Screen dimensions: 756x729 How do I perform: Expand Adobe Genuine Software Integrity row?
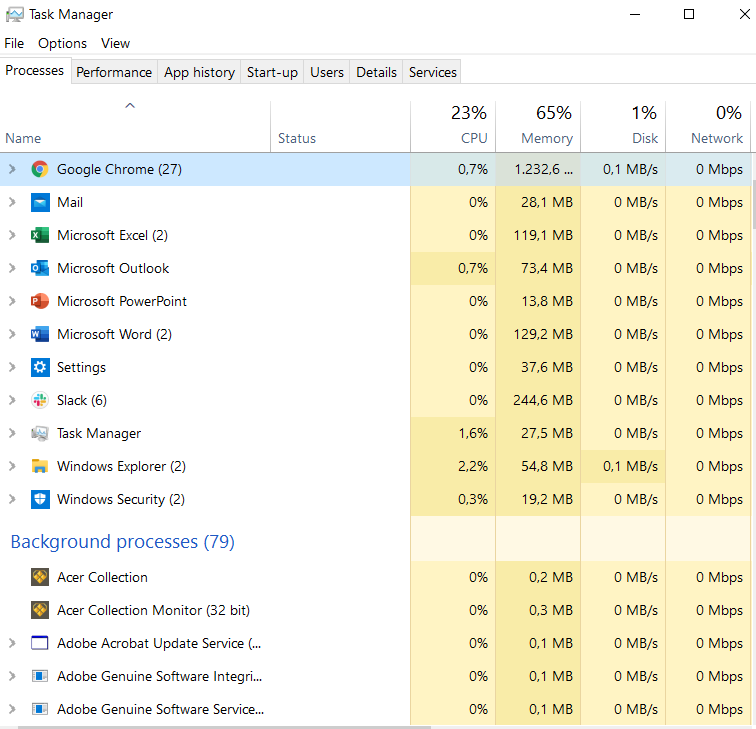tap(13, 676)
